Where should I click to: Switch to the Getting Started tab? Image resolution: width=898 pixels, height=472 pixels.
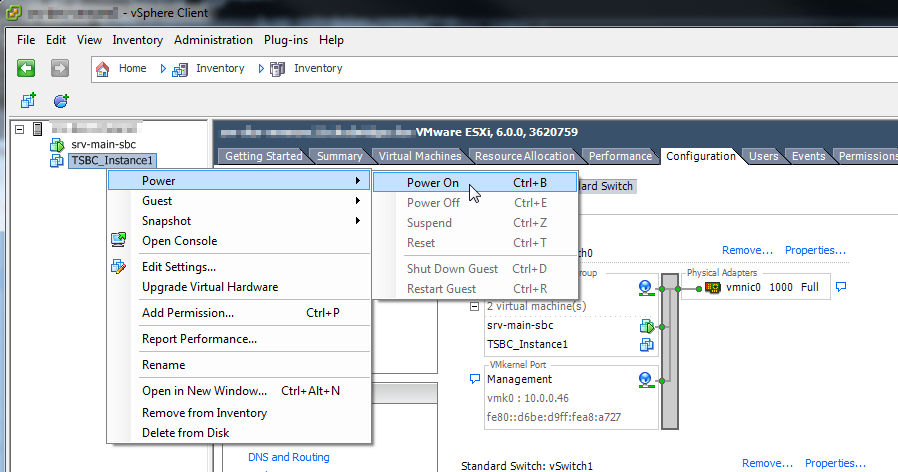263,156
